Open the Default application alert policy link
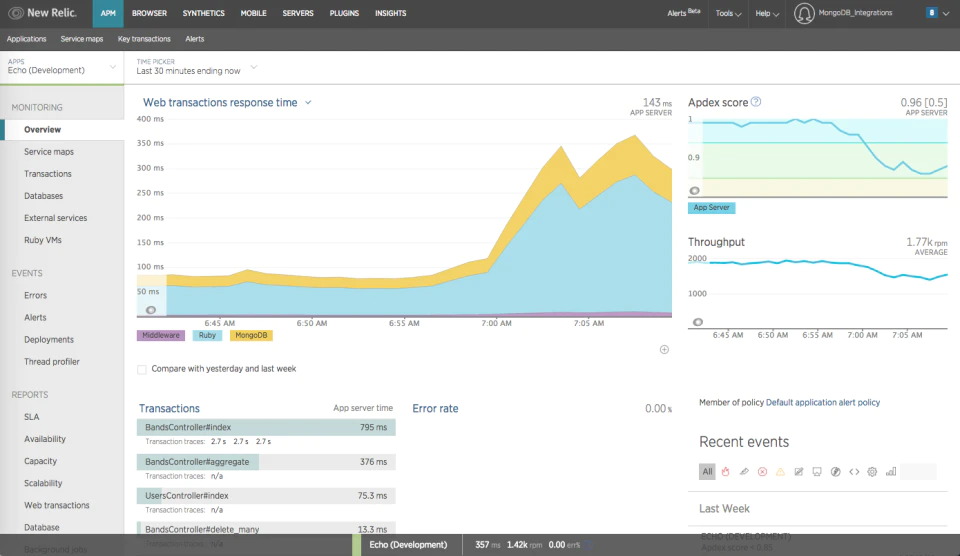 point(823,402)
